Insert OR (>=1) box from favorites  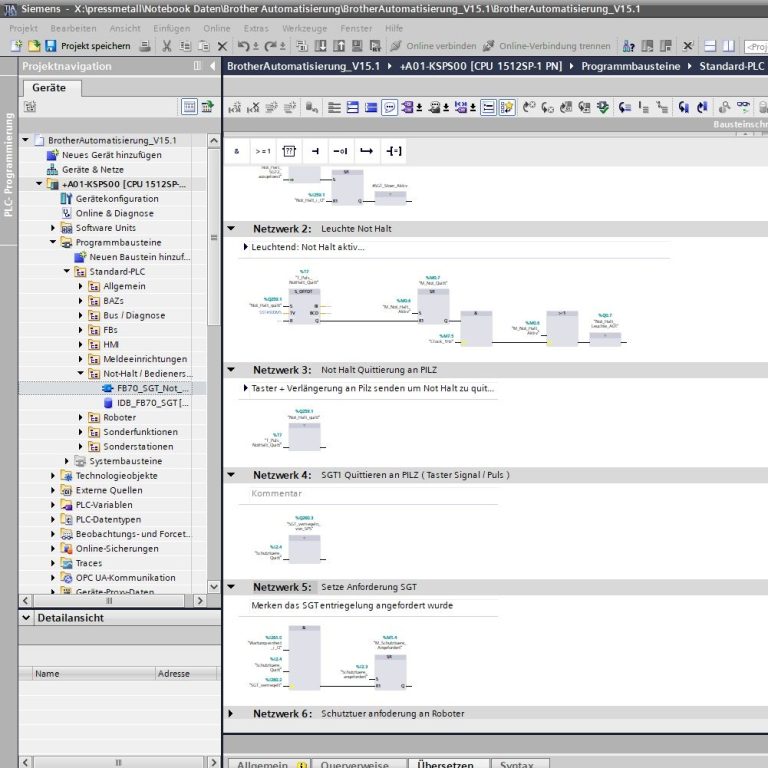263,151
